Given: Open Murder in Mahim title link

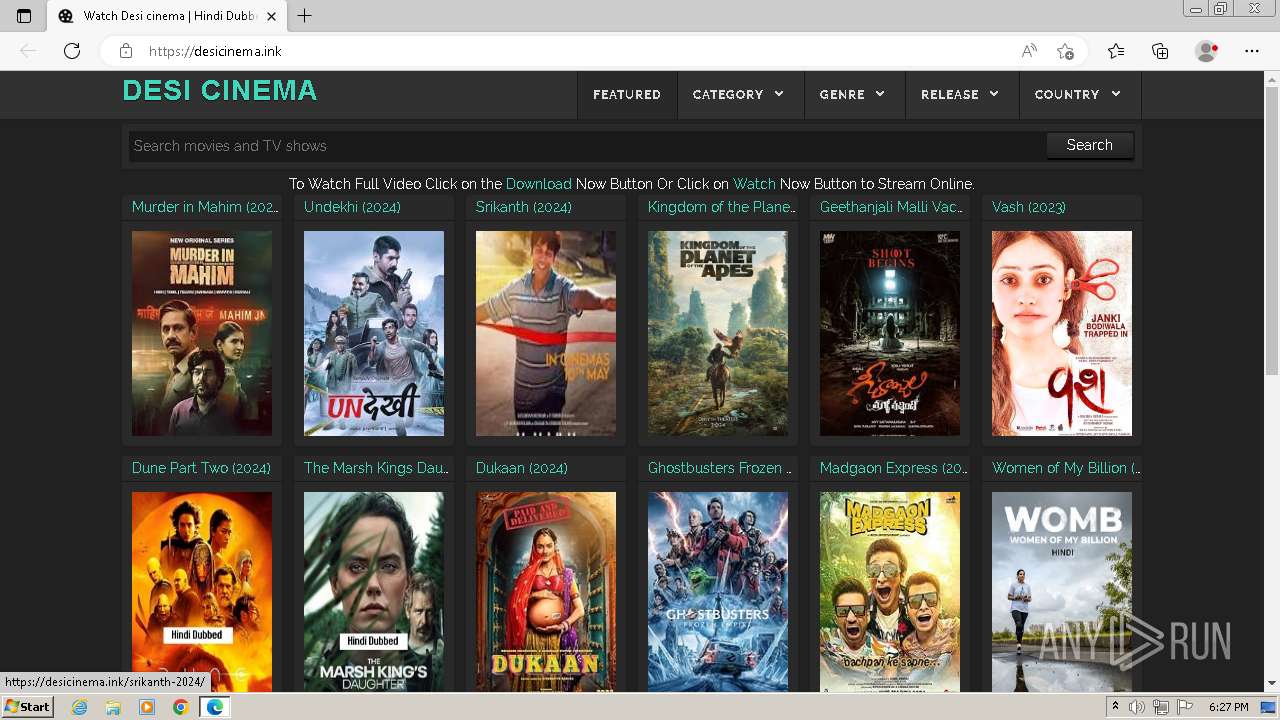Looking at the screenshot, I should 205,207.
